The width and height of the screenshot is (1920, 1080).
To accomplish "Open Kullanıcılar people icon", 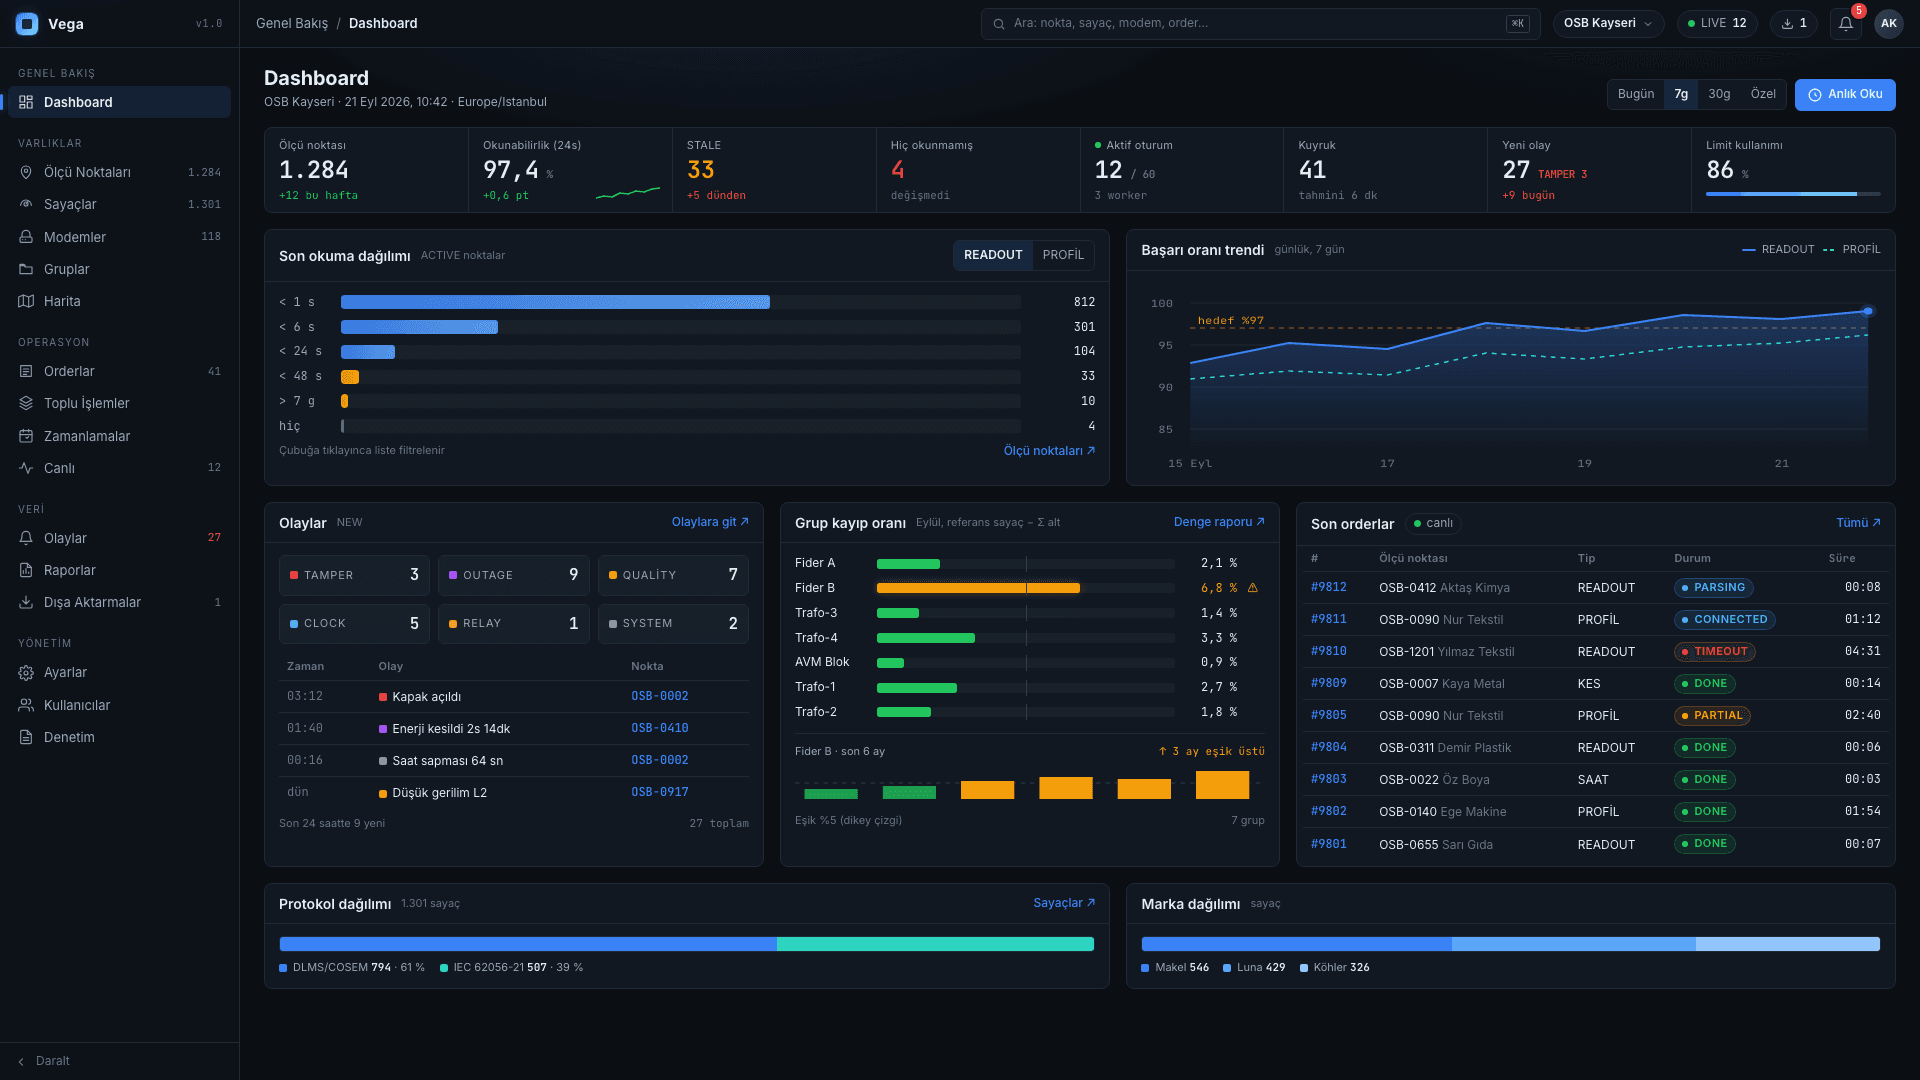I will coord(26,705).
